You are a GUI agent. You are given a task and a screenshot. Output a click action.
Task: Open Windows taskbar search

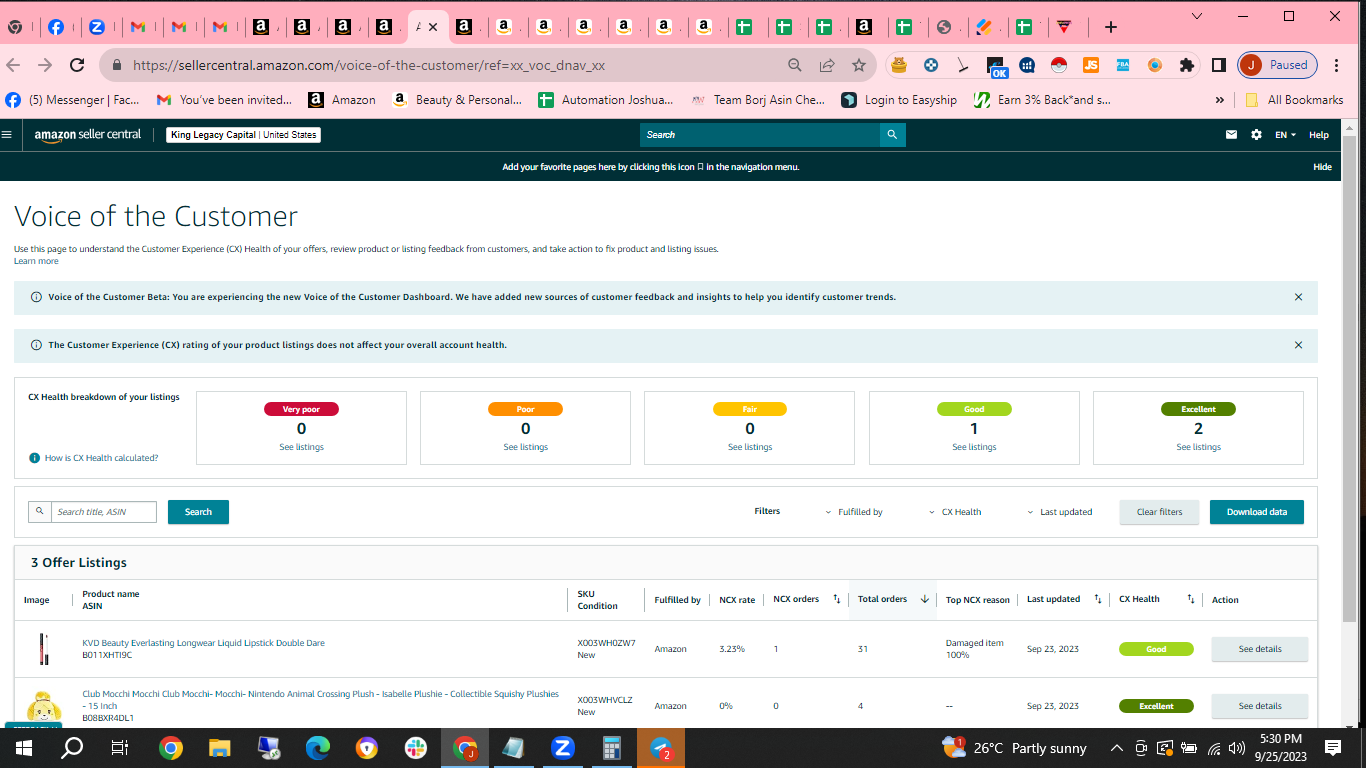click(72, 748)
